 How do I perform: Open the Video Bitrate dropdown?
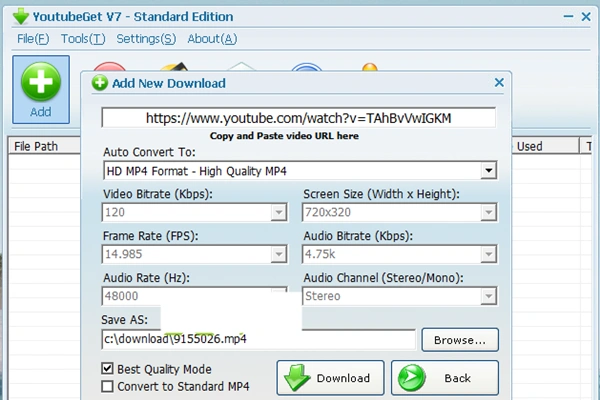click(x=278, y=213)
